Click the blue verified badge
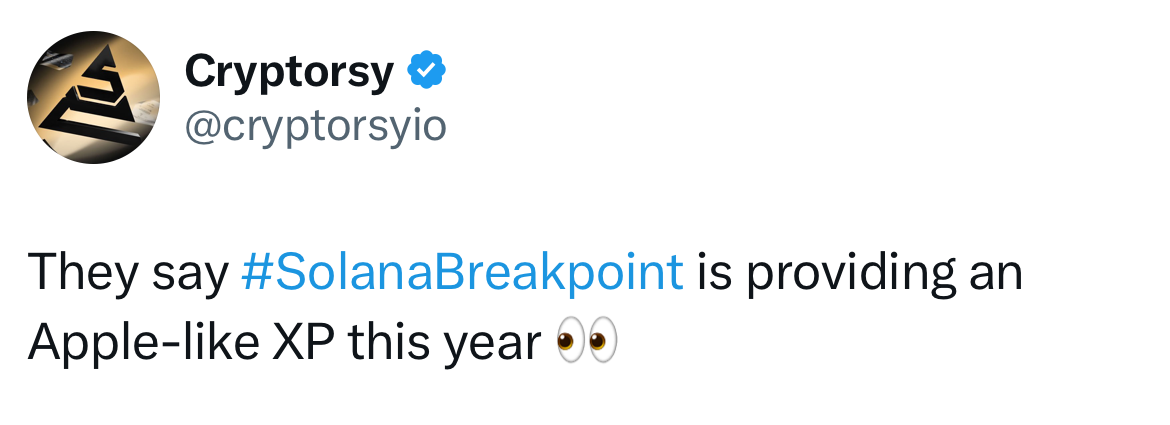 (426, 71)
